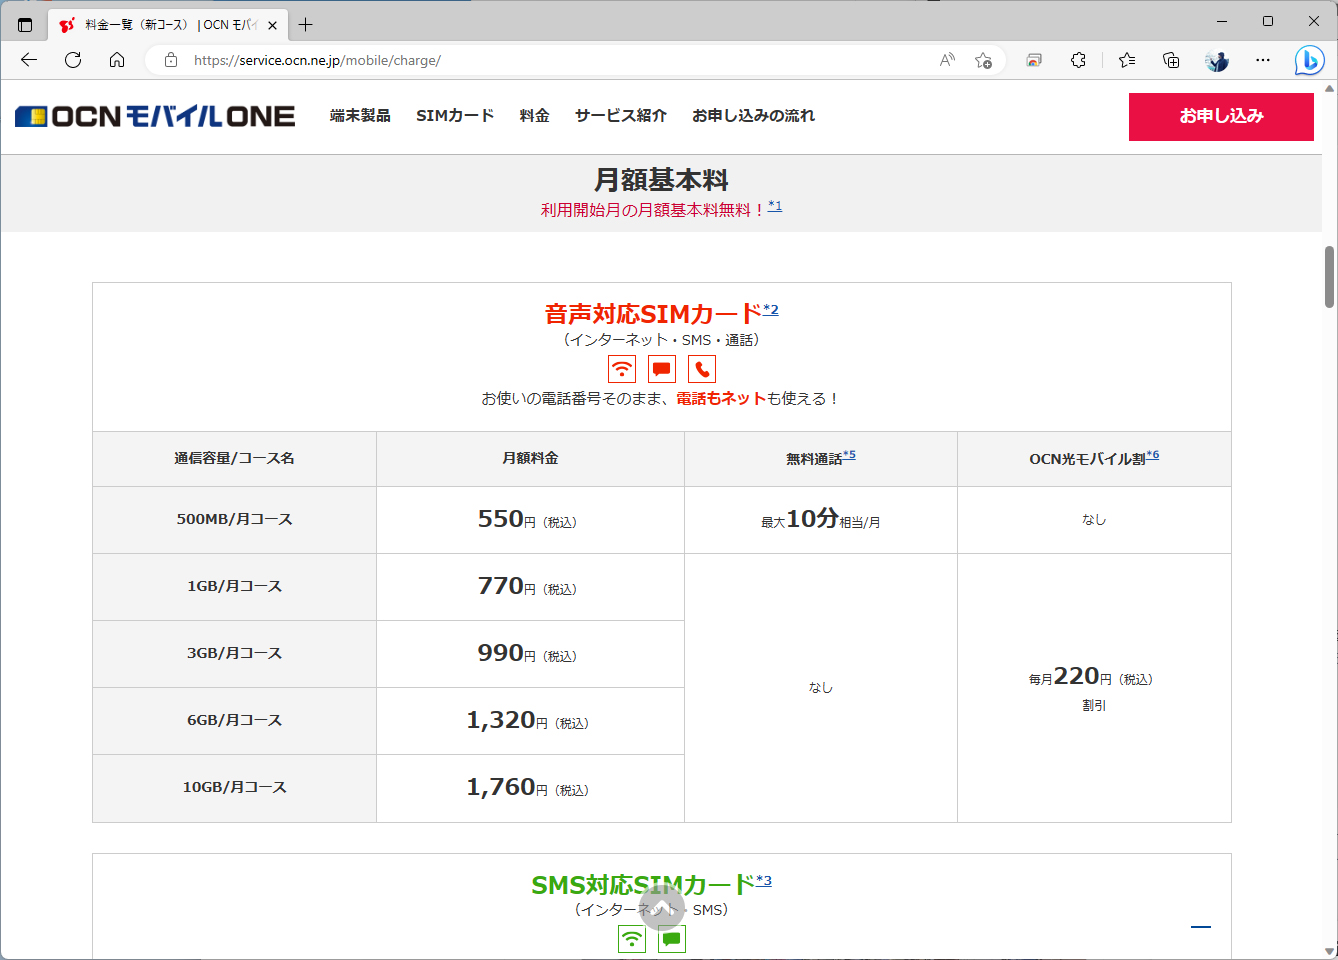Image resolution: width=1338 pixels, height=960 pixels.
Task: Open tab actions menu icon
Action: [x=25, y=25]
